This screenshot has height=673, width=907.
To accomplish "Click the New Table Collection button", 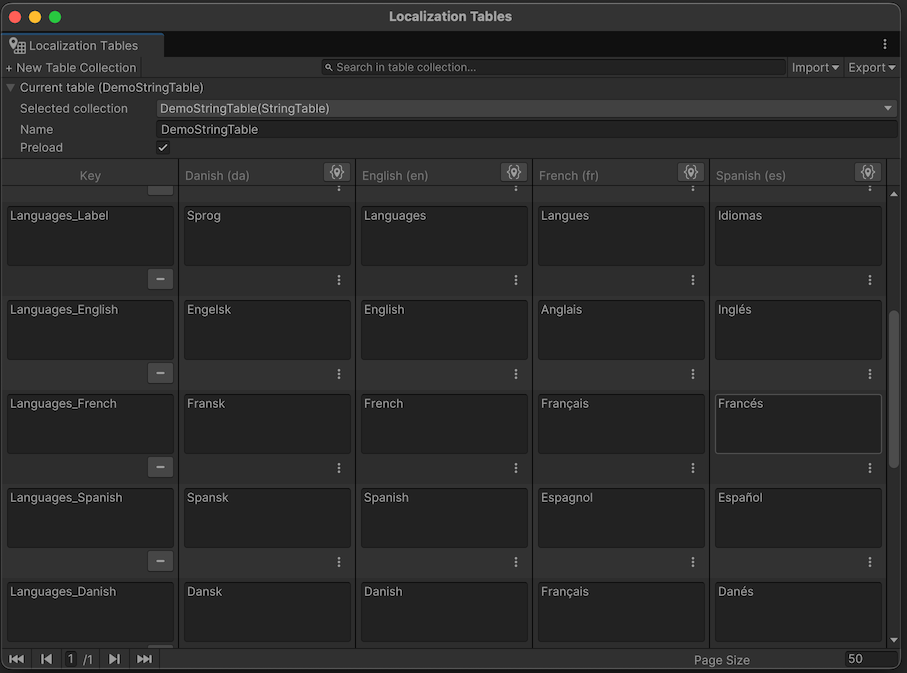I will coord(70,67).
